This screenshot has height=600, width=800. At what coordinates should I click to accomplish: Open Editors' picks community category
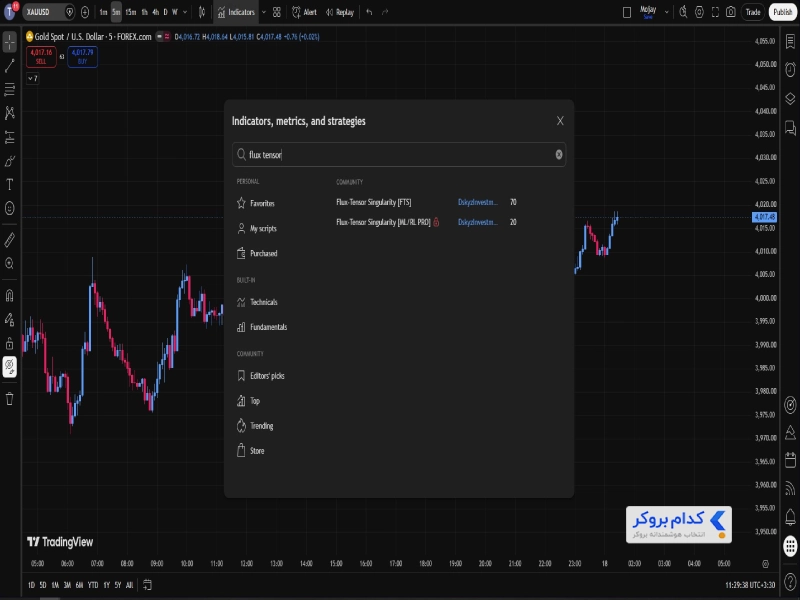click(261, 376)
